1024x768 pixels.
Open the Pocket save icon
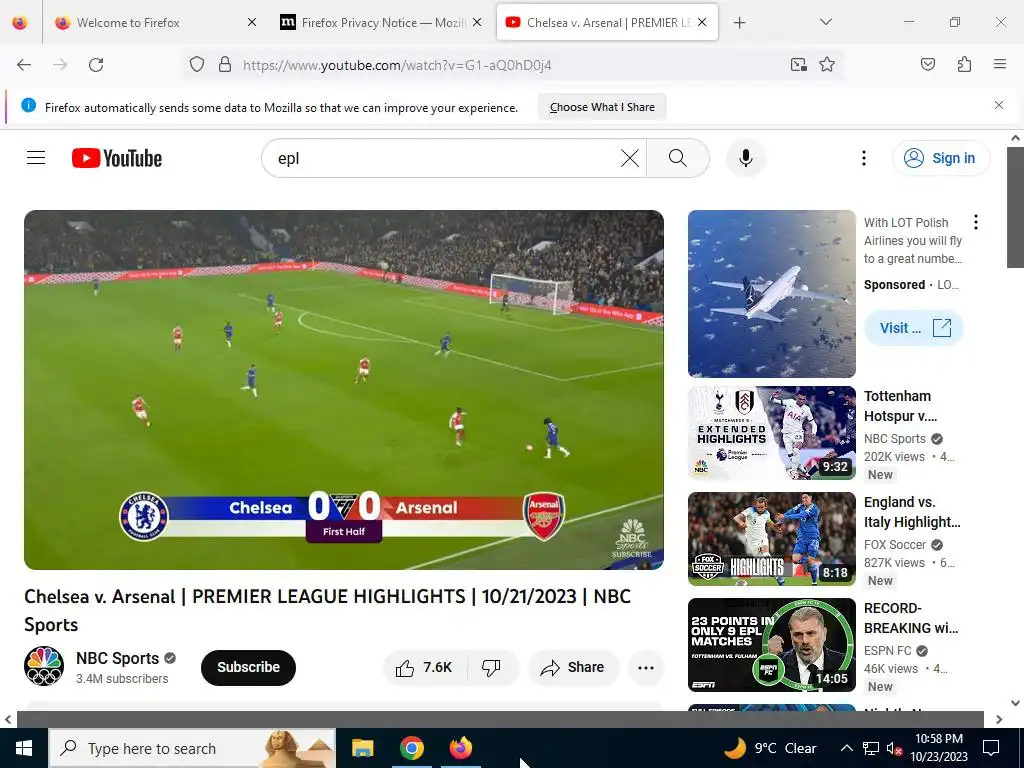tap(927, 65)
